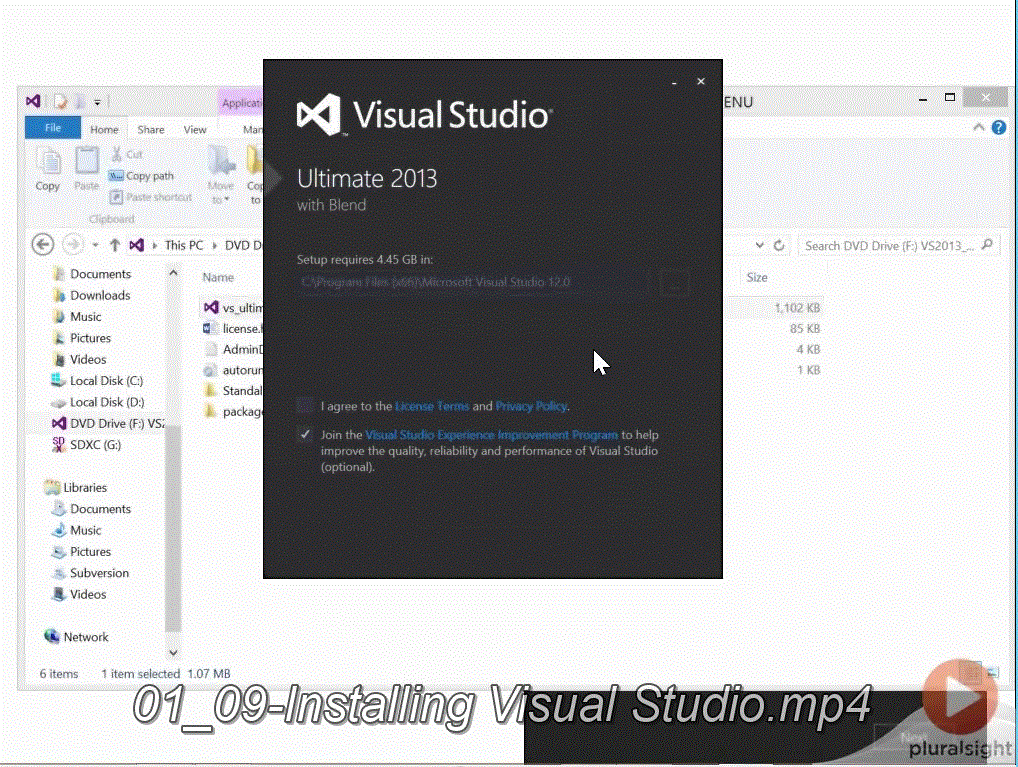Image resolution: width=1018 pixels, height=767 pixels.
Task: Click the Copy icon in the ribbon
Action: coord(48,170)
